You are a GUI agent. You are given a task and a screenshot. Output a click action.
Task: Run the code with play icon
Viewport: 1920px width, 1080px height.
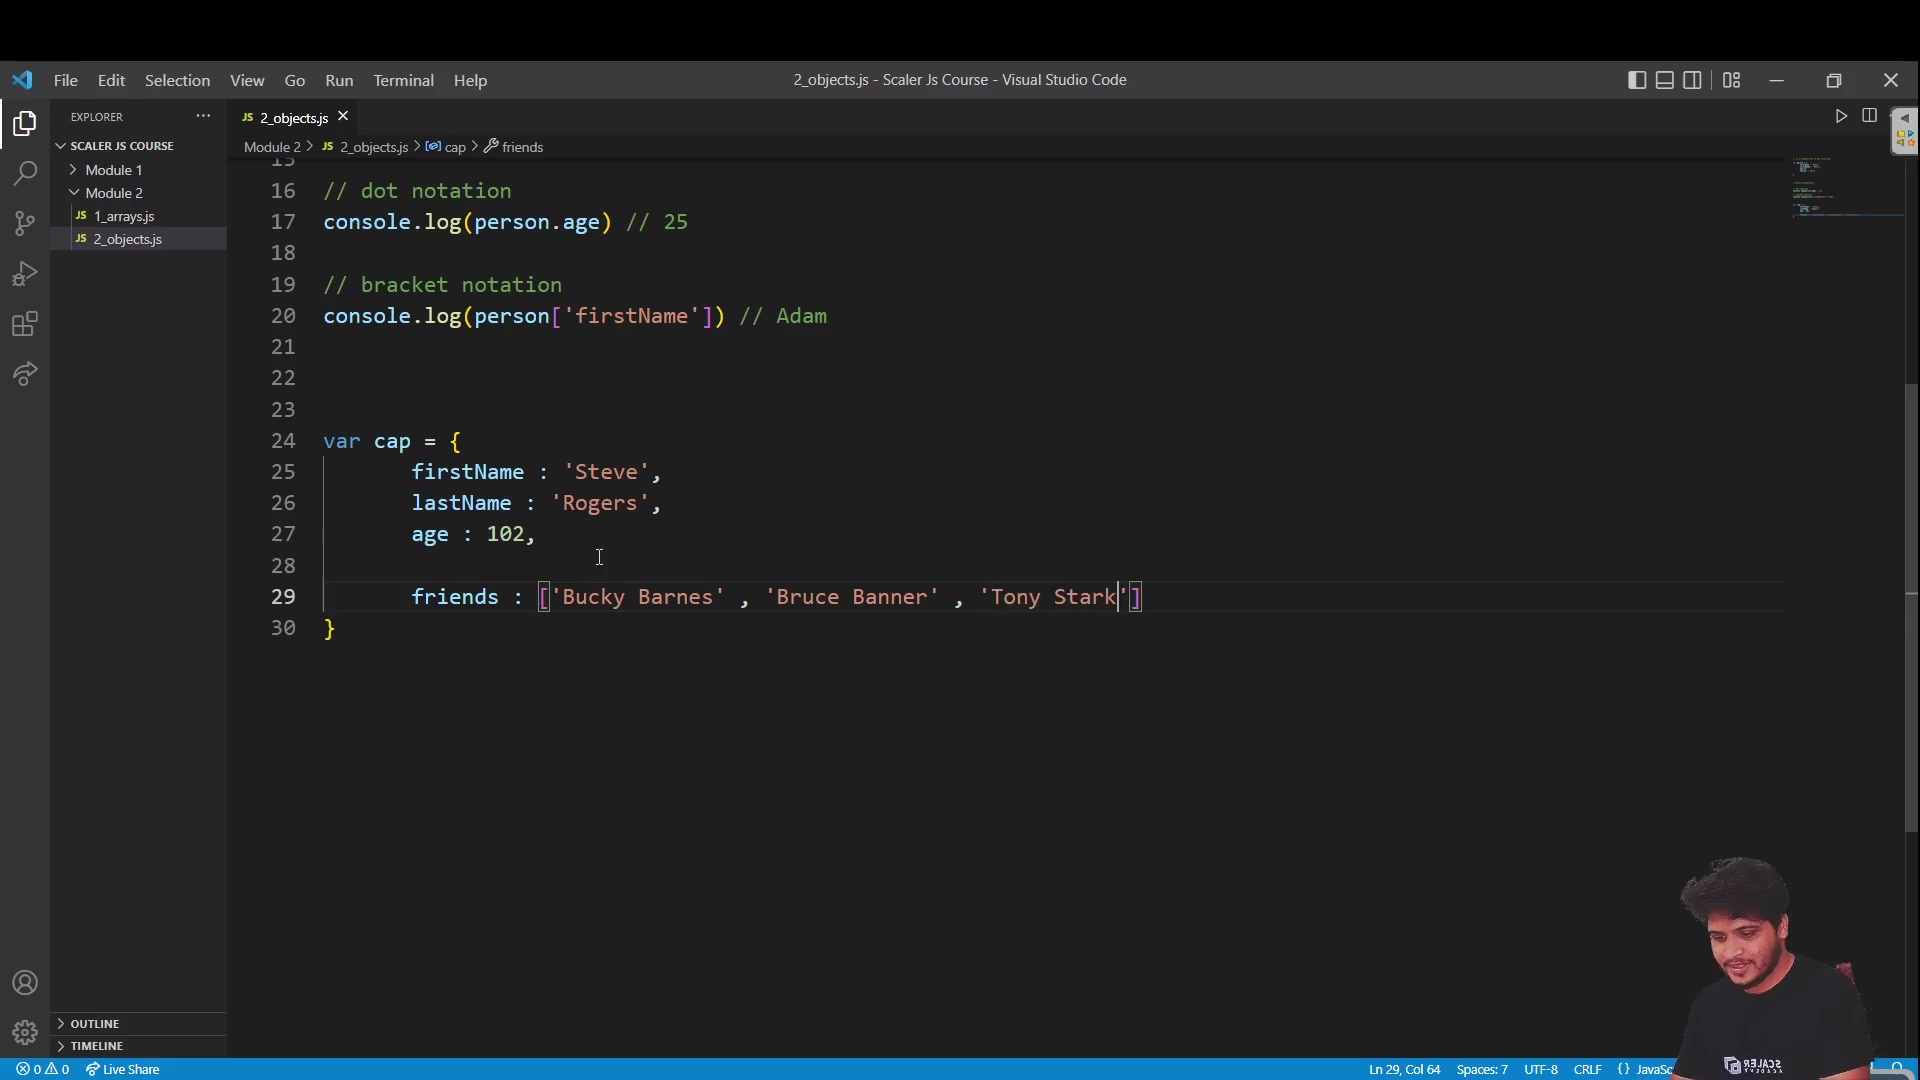pos(1841,116)
